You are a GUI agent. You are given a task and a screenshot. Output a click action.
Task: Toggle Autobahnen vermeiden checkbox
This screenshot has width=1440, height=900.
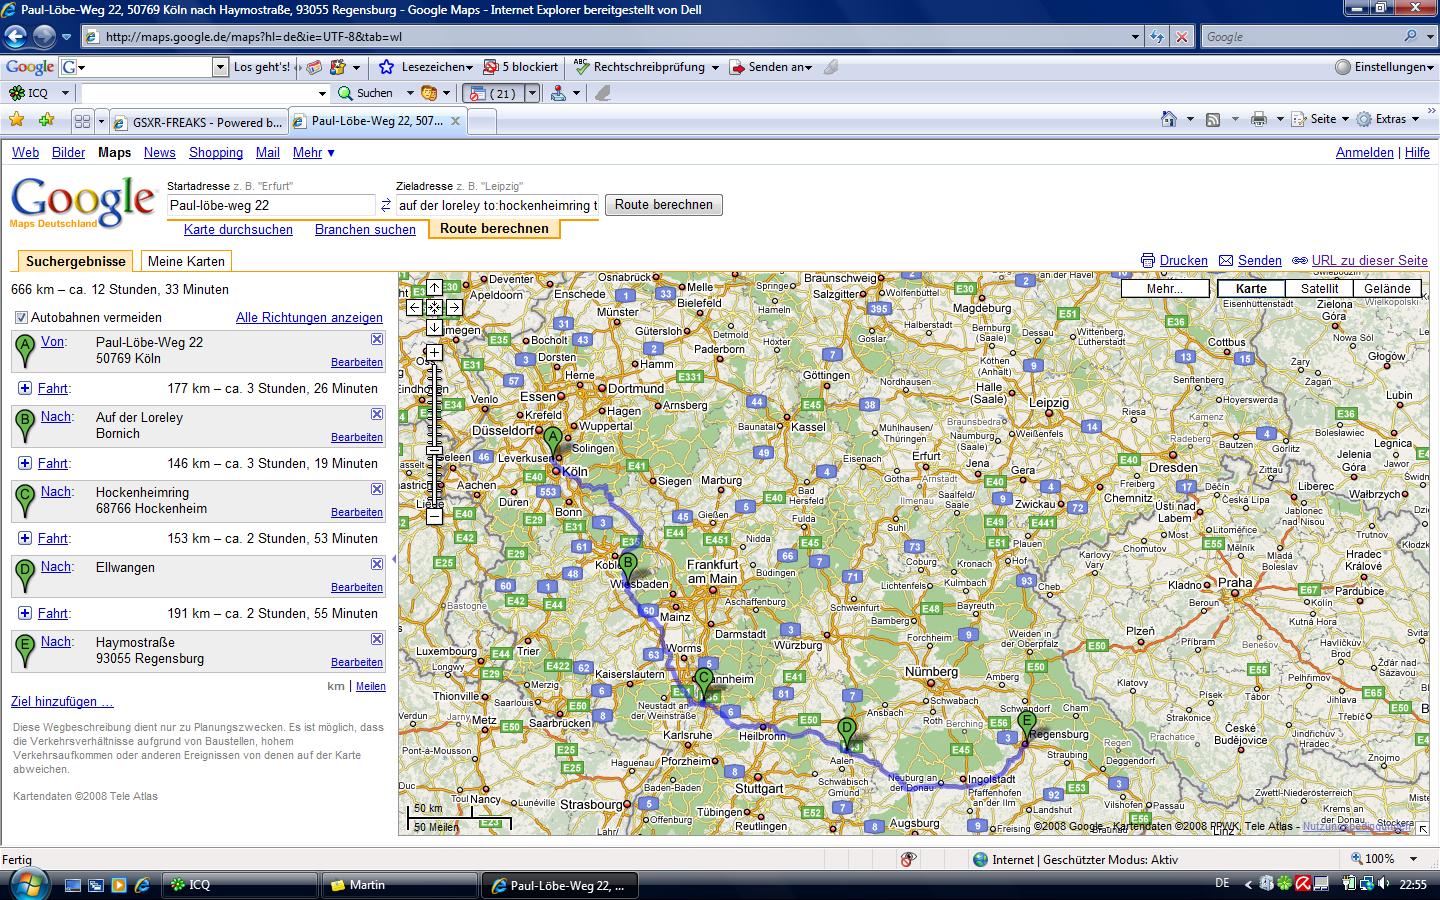(x=21, y=318)
